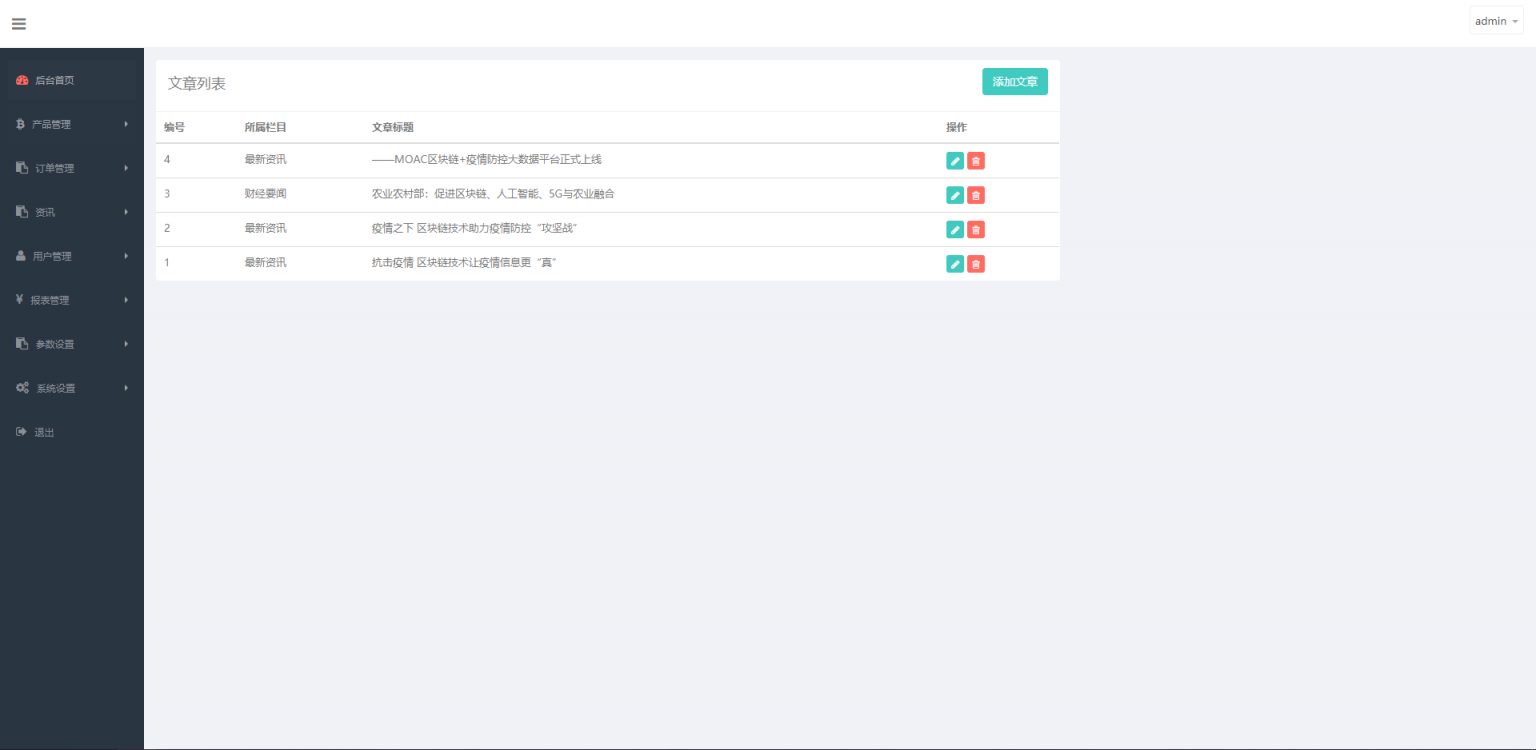Expand the 用户管理 submenu arrow
Image resolution: width=1536 pixels, height=750 pixels.
[126, 256]
